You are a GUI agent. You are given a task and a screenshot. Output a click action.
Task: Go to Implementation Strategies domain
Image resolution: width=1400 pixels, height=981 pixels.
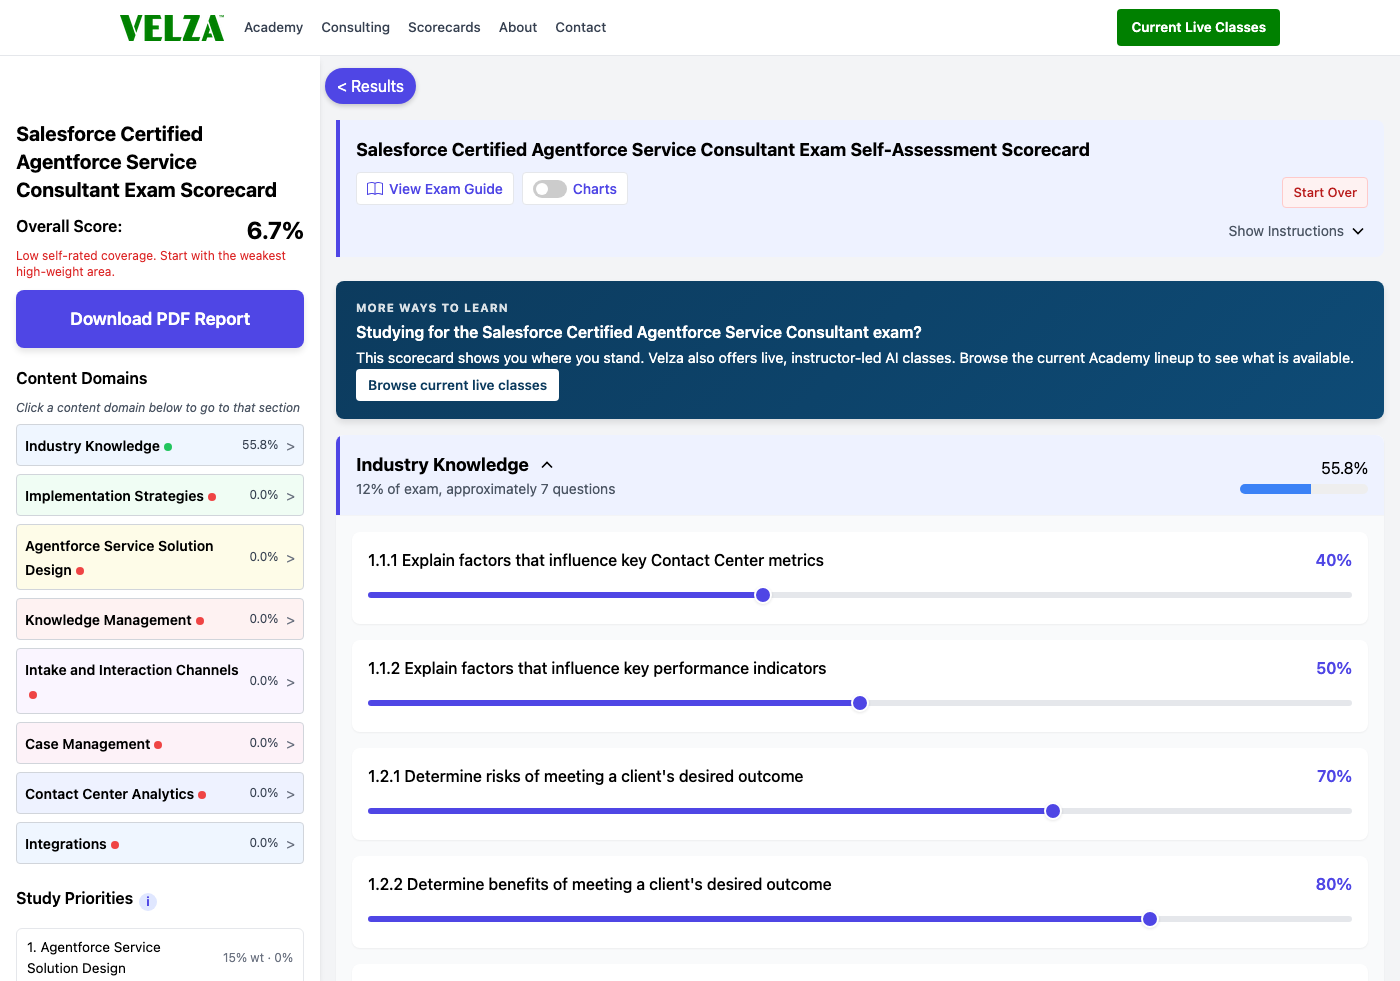pyautogui.click(x=160, y=495)
